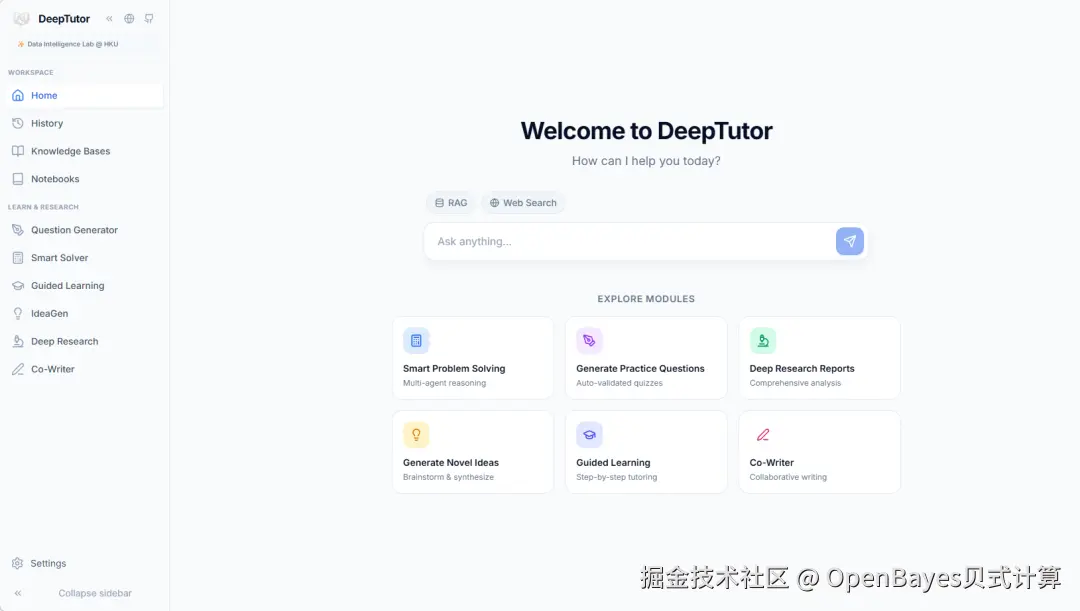Viewport: 1080px width, 611px height.
Task: Toggle the Web Search chip
Action: click(523, 203)
